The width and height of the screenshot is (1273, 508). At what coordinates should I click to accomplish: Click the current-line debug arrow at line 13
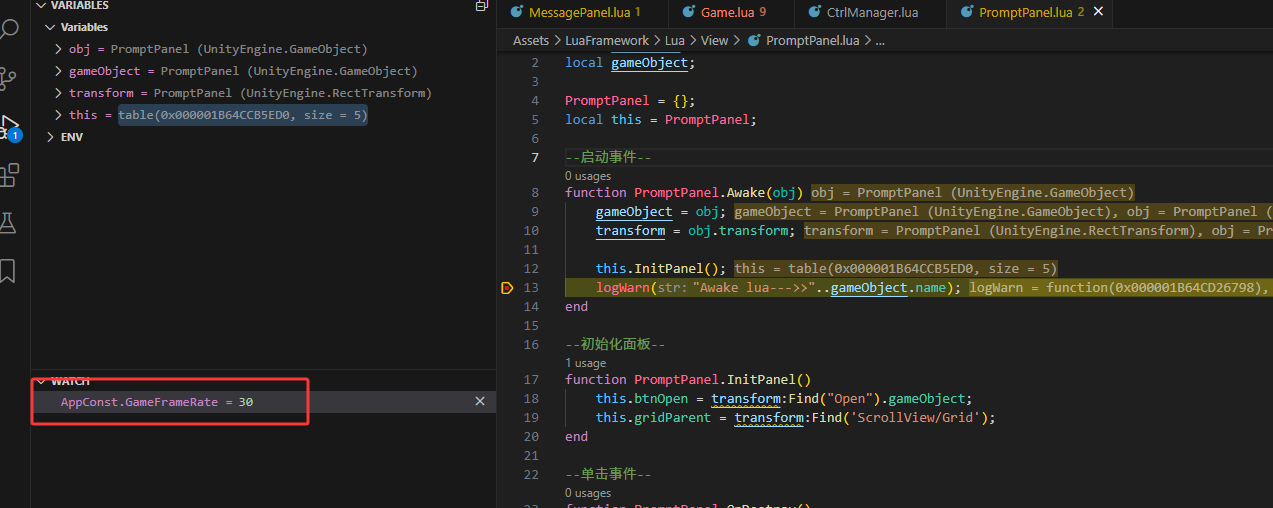pos(507,288)
